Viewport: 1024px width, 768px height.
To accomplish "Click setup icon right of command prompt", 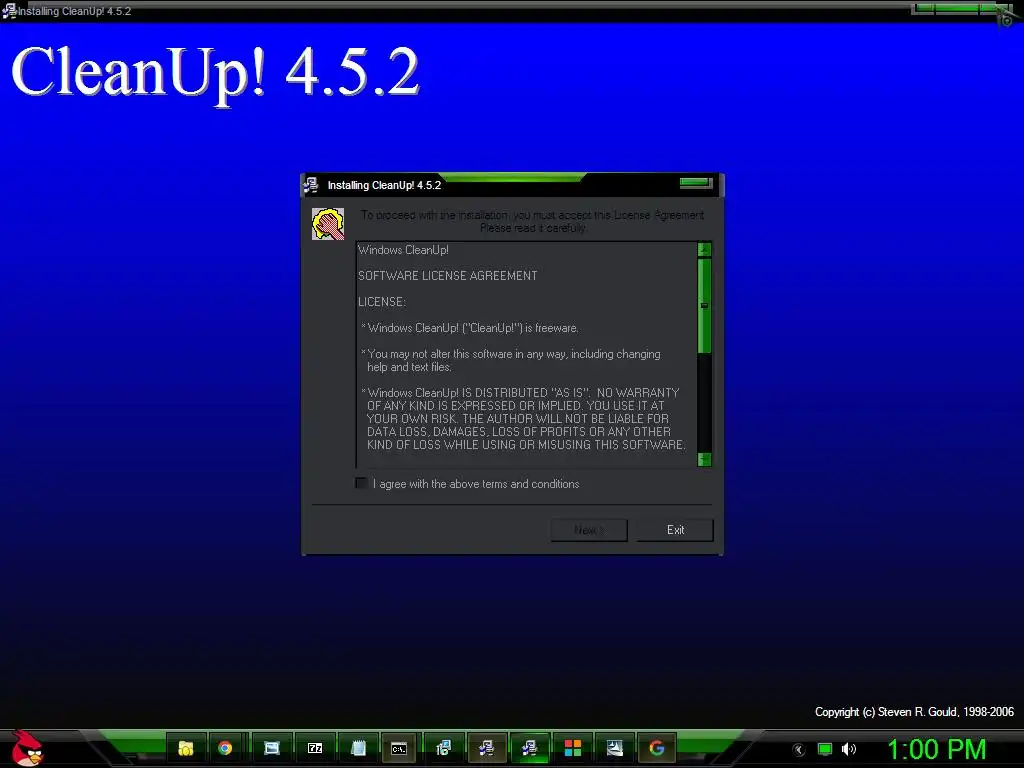I will click(x=443, y=748).
